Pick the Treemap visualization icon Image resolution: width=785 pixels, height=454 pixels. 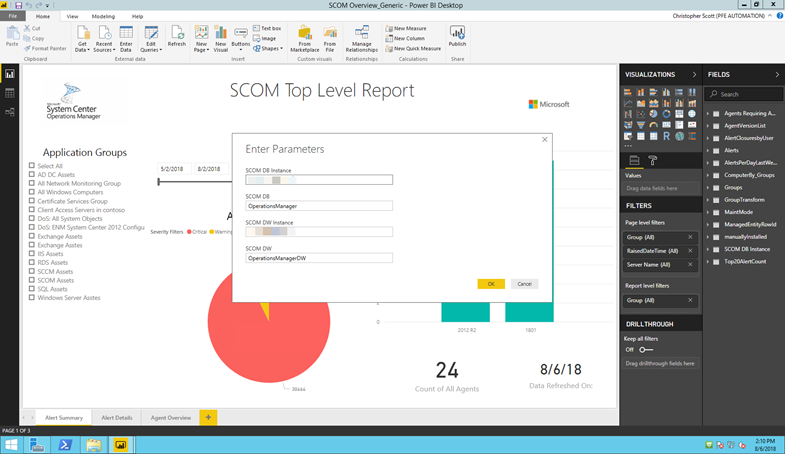(679, 114)
